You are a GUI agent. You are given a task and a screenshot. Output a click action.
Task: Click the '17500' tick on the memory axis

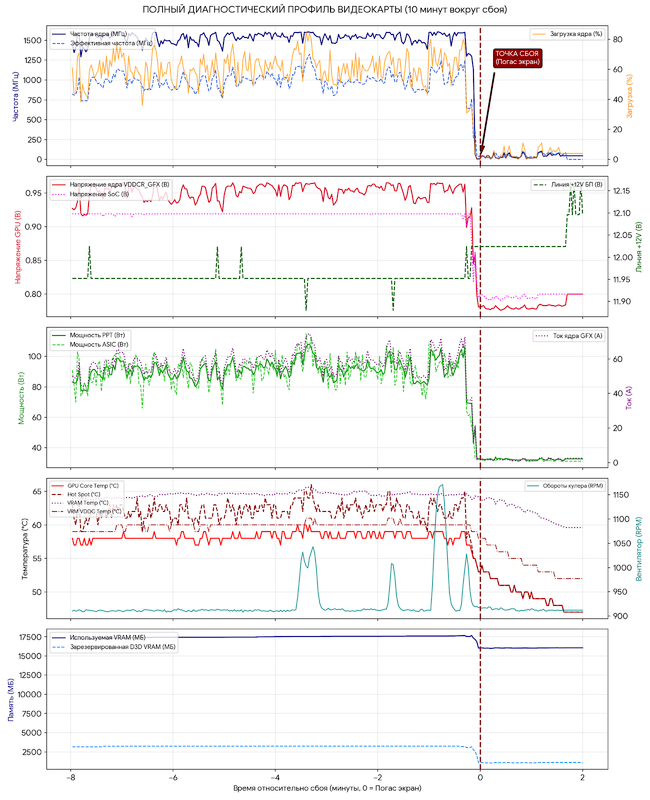31,637
